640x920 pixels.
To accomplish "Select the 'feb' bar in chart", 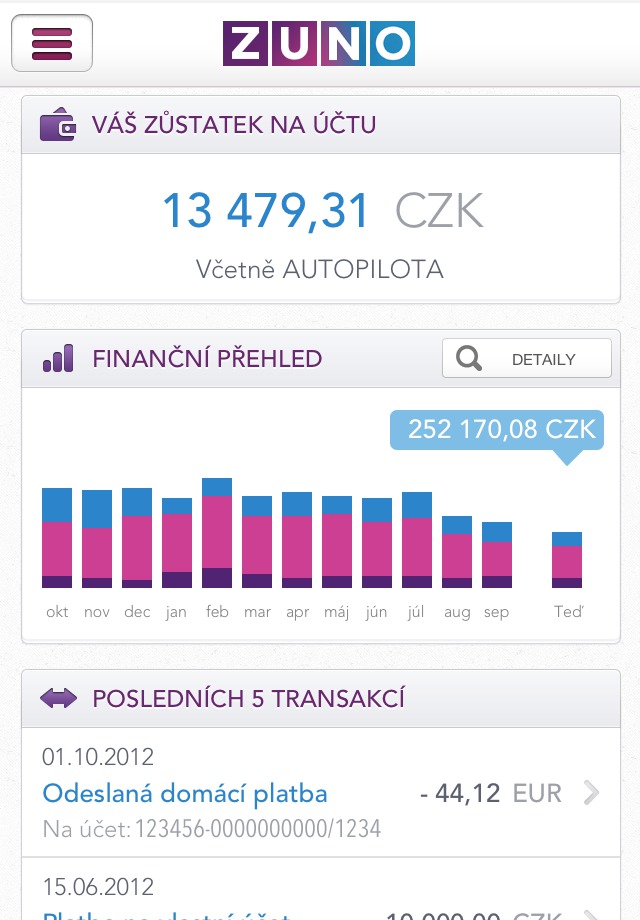I will [217, 533].
